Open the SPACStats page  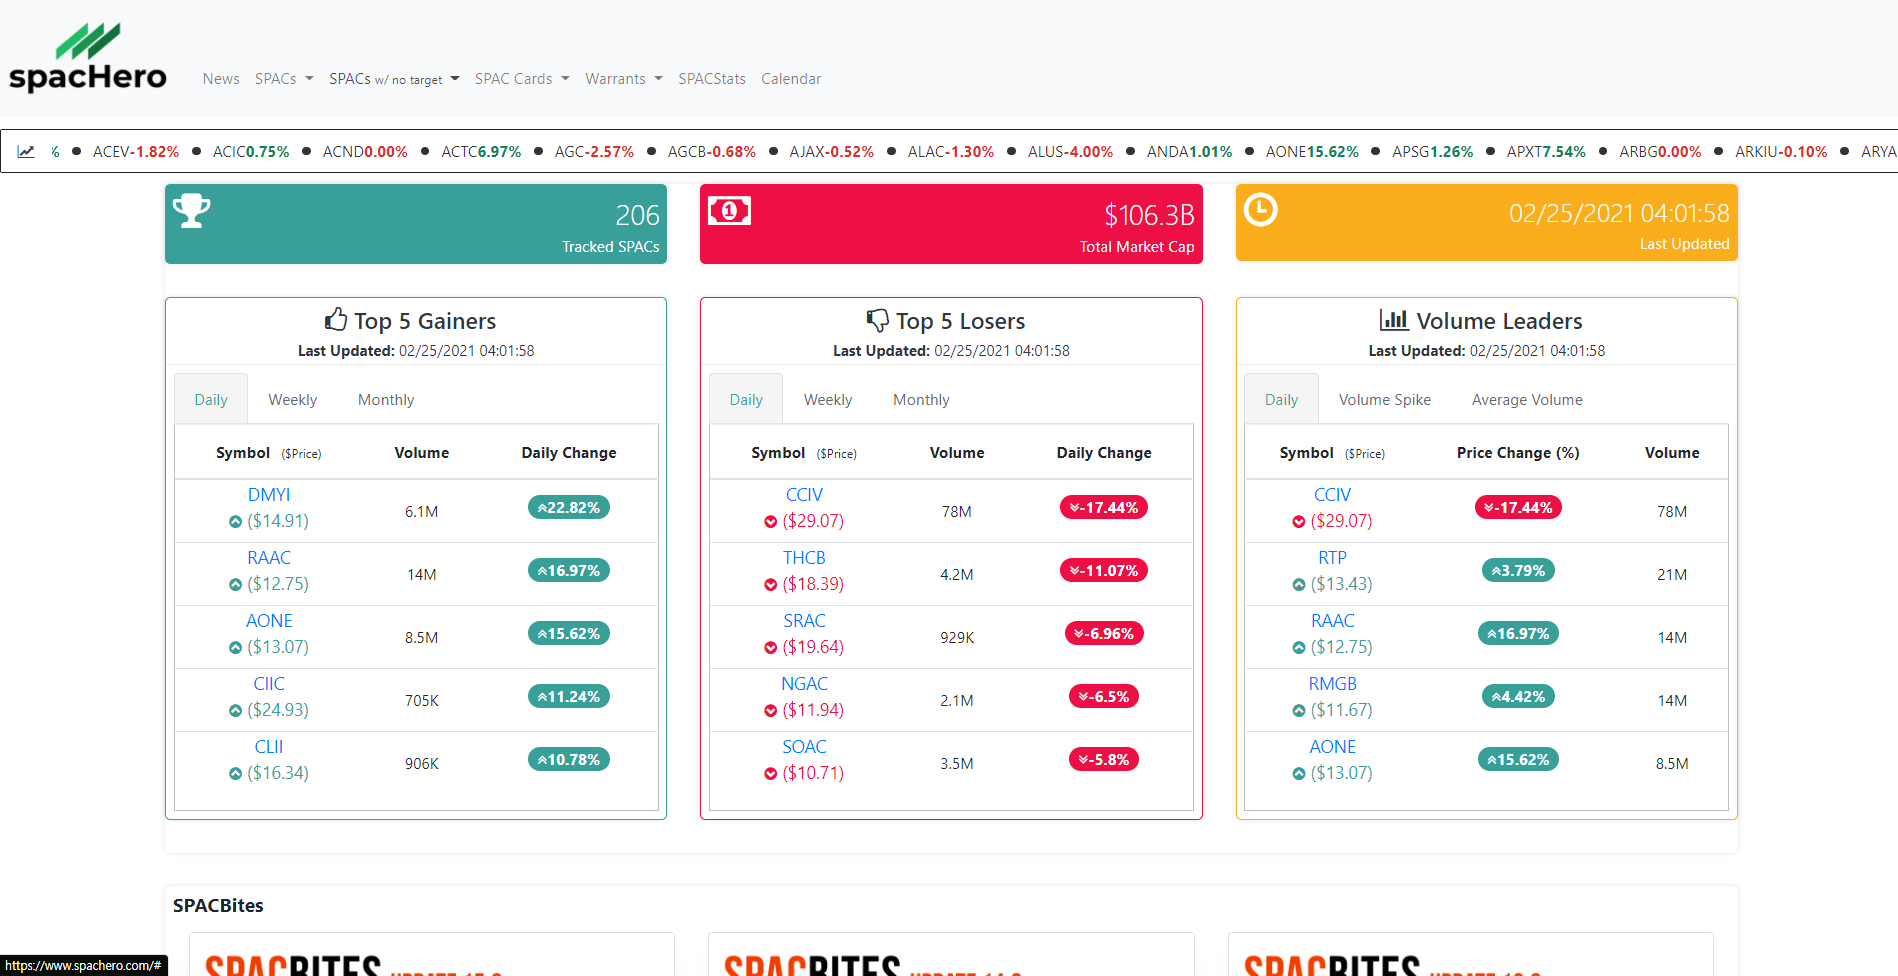click(712, 79)
